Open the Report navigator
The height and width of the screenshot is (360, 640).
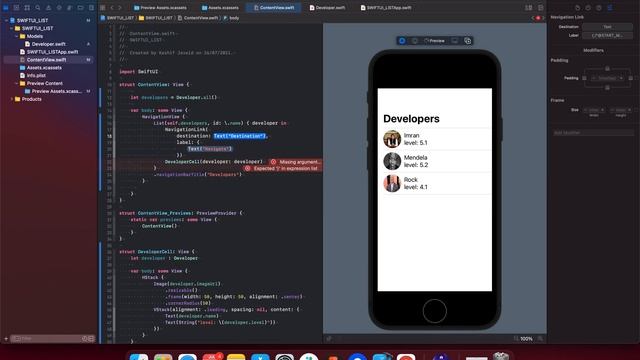(91, 7)
